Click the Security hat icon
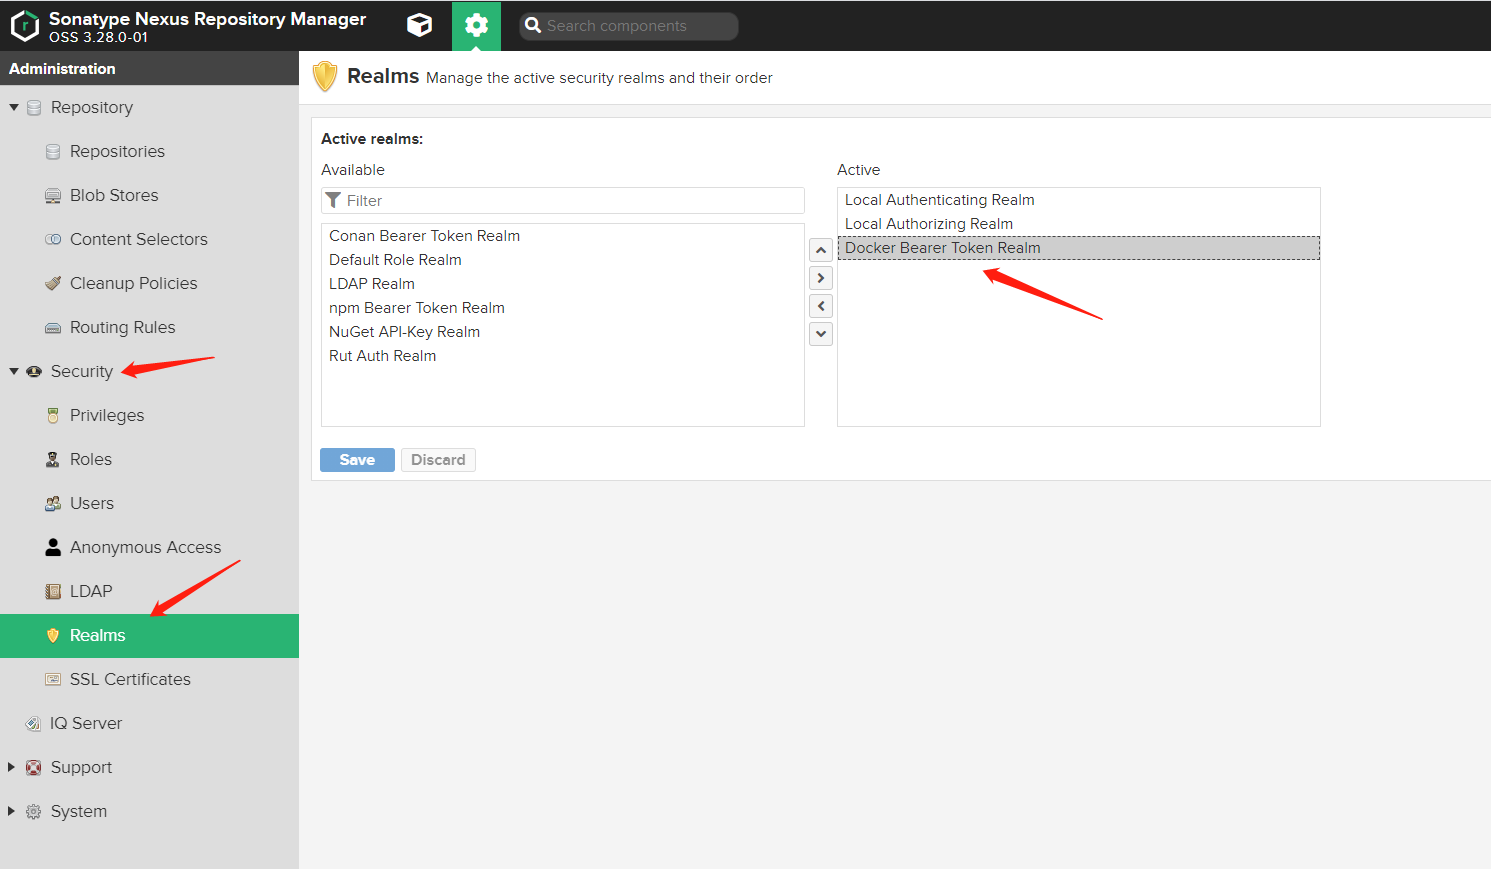This screenshot has width=1491, height=869. (x=34, y=371)
